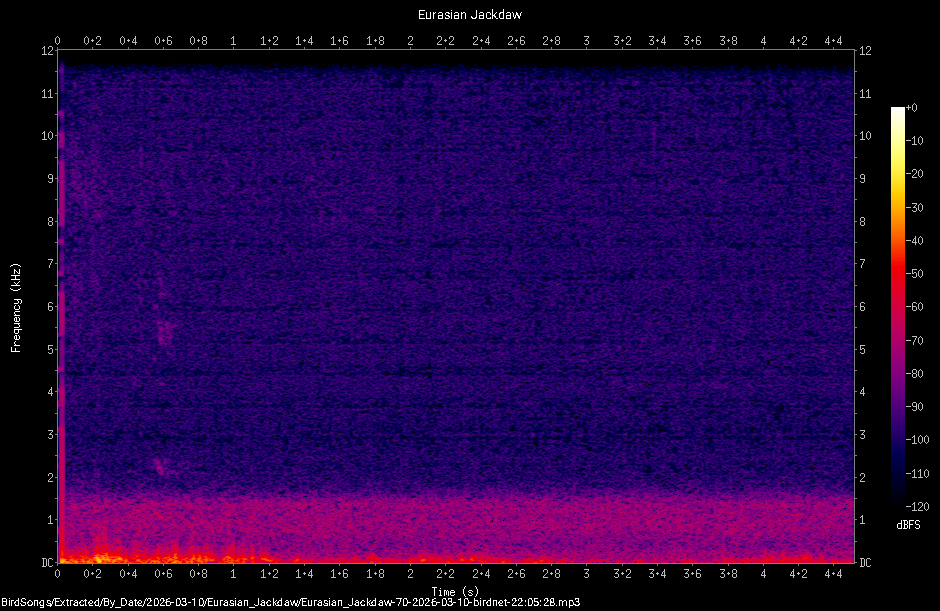The width and height of the screenshot is (940, 611).
Task: Click the 3 second tick on bottom axis
Action: pos(587,576)
